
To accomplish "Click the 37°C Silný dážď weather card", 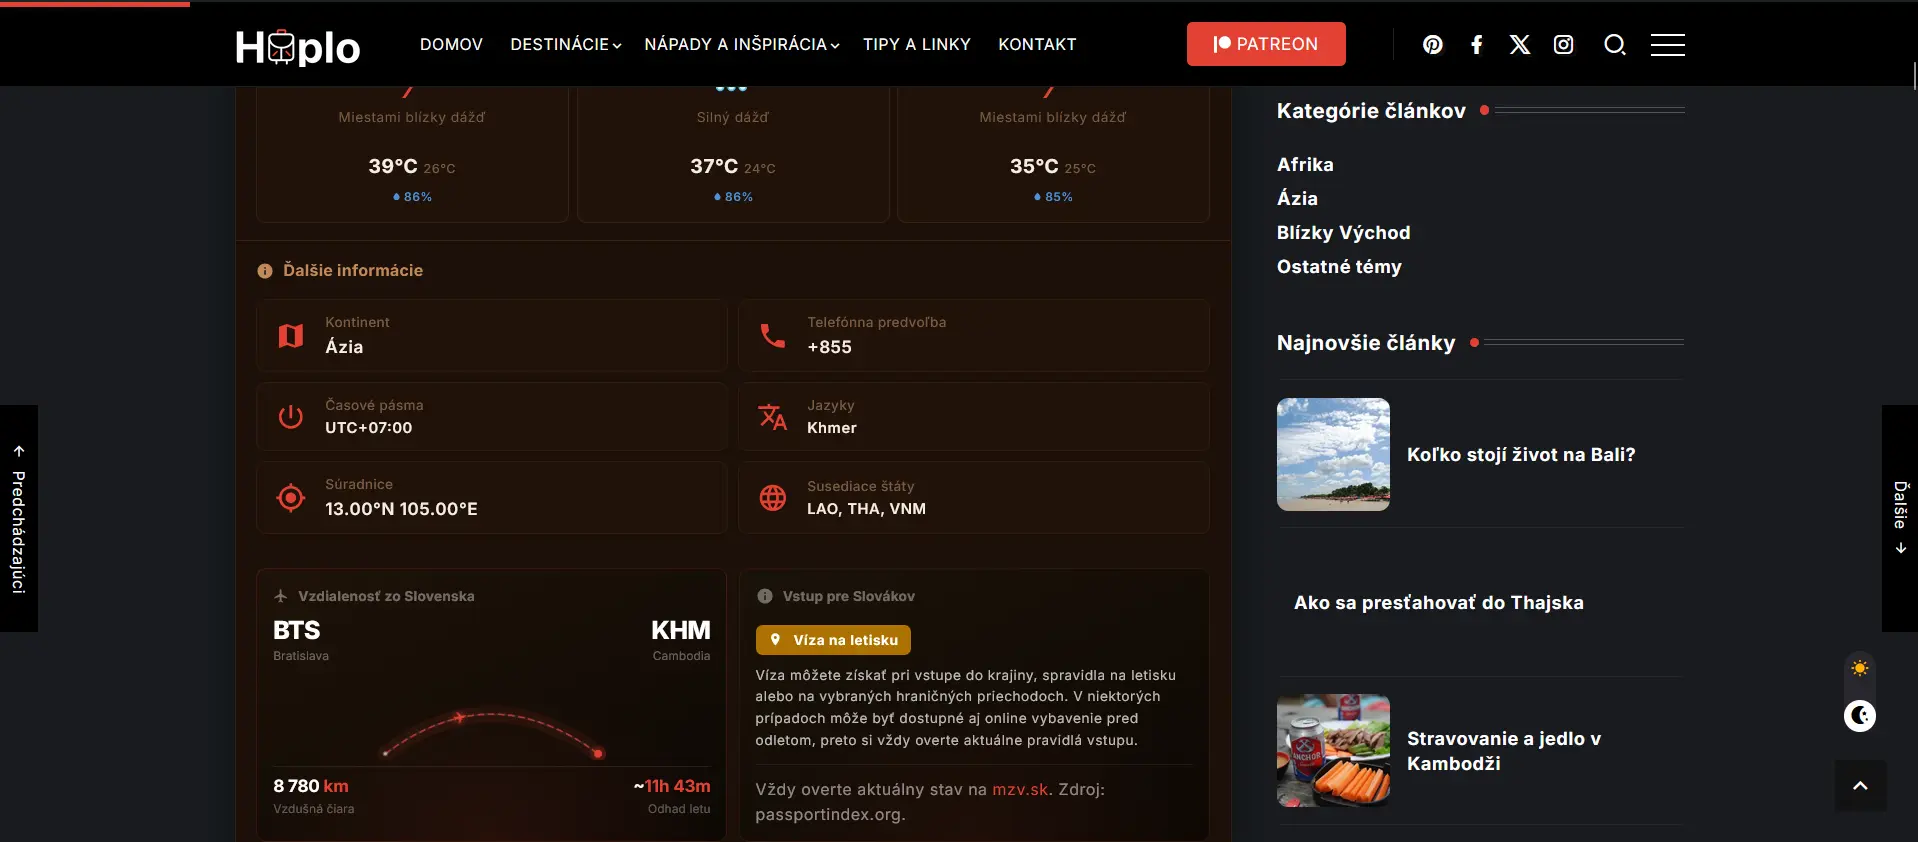I will point(733,154).
